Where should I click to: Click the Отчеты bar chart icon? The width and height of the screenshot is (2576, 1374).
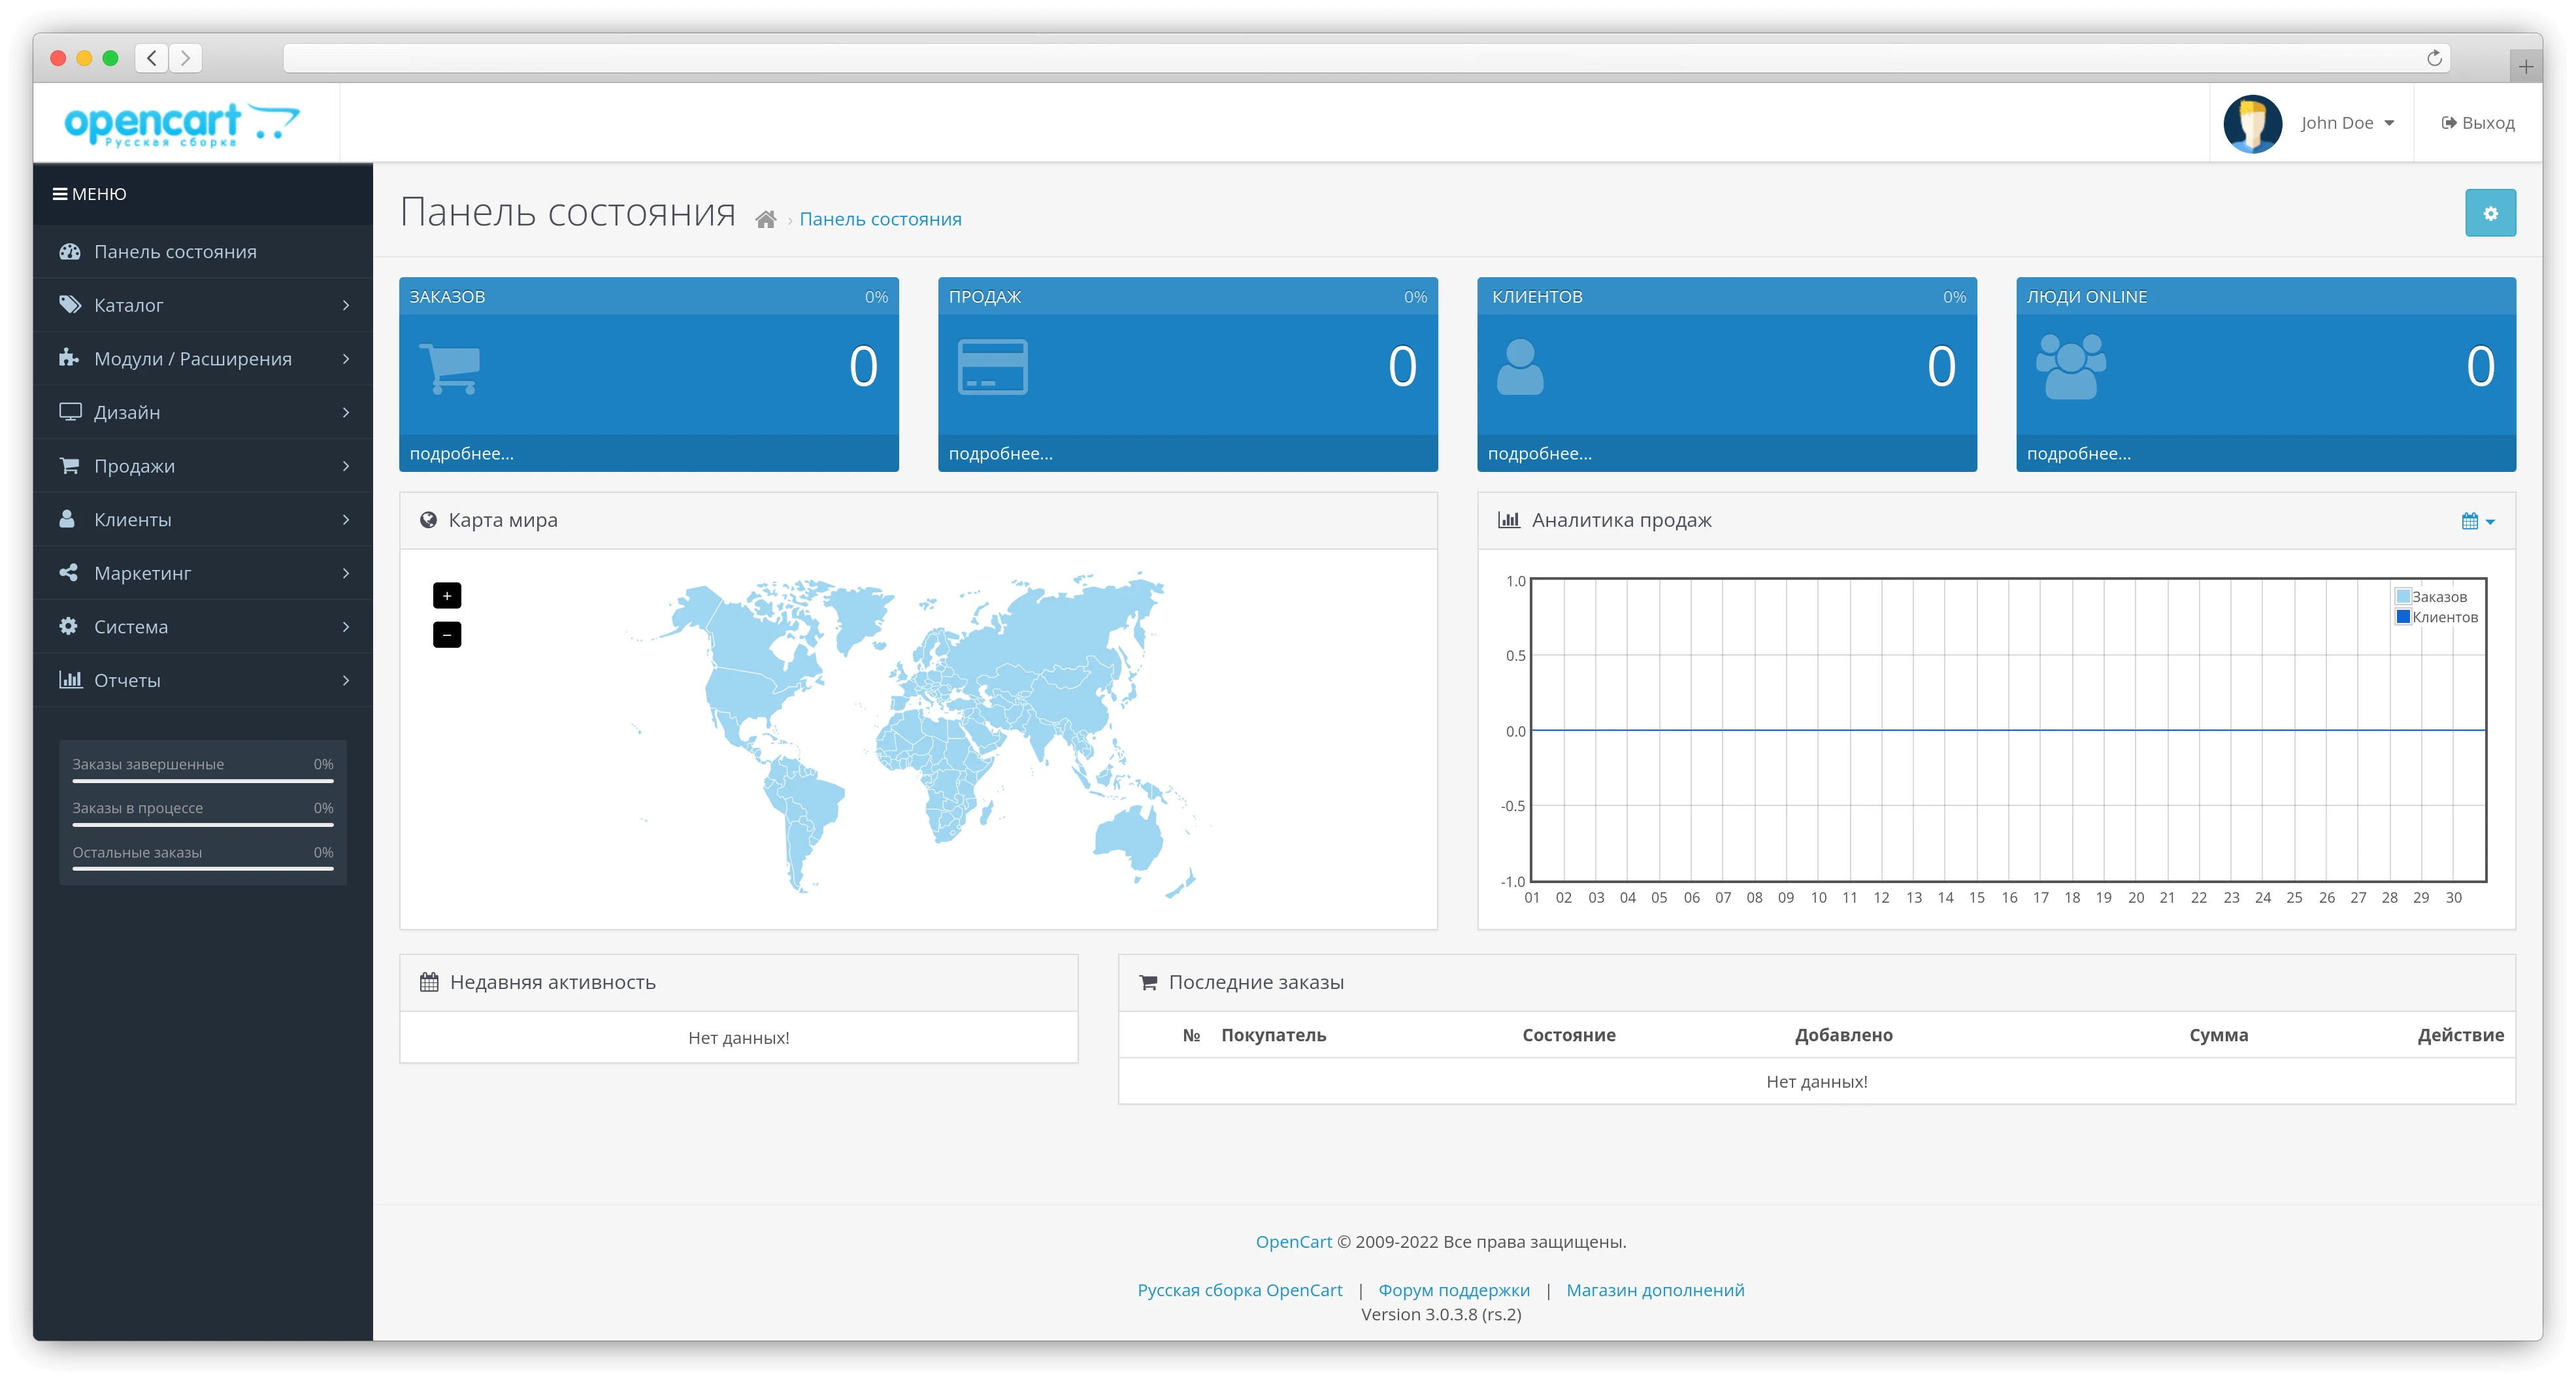pos(70,680)
